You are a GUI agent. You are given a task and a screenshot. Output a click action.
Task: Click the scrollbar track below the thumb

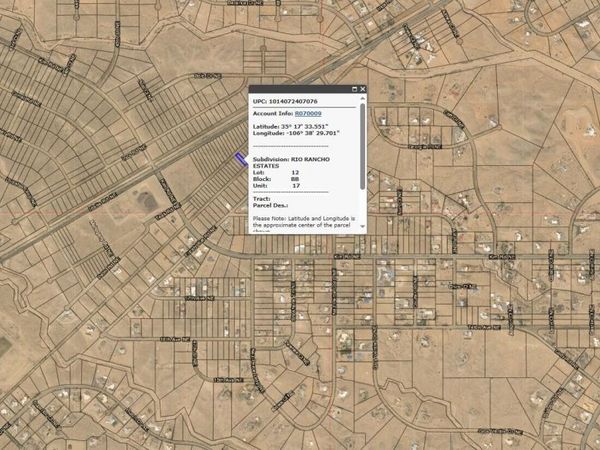pyautogui.click(x=363, y=210)
